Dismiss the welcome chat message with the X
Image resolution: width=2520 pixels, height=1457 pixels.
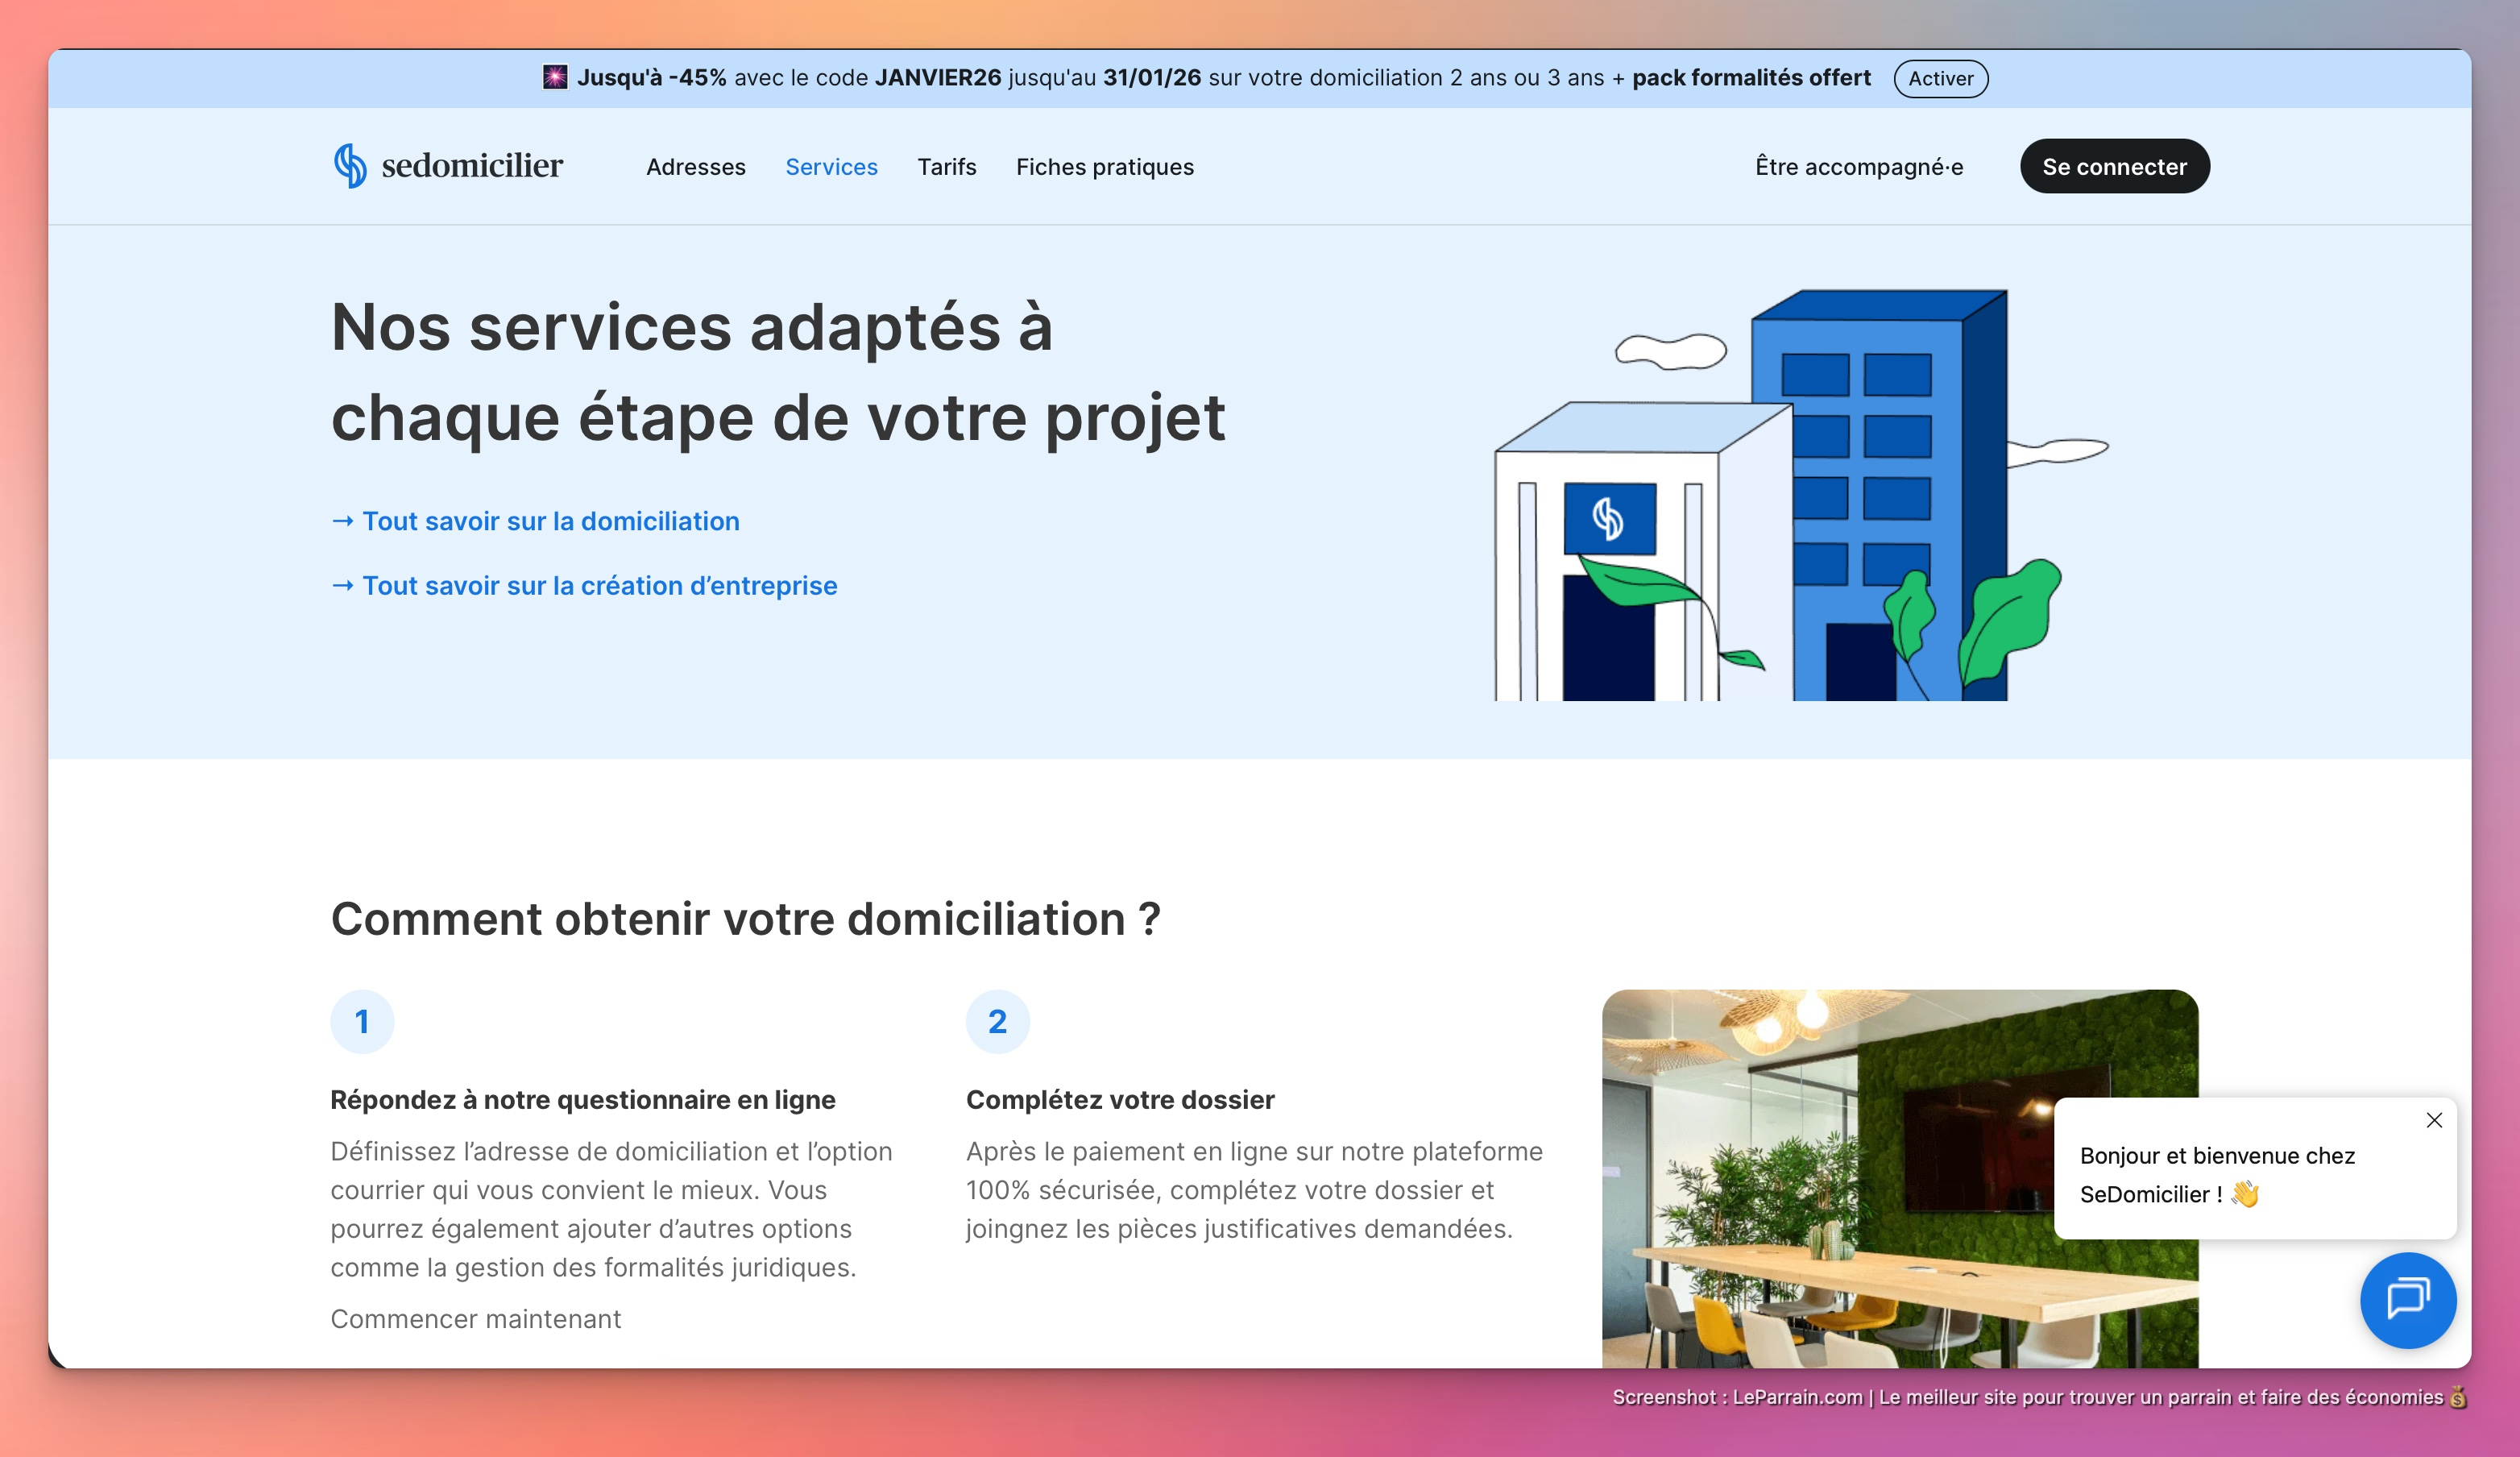tap(2433, 1120)
